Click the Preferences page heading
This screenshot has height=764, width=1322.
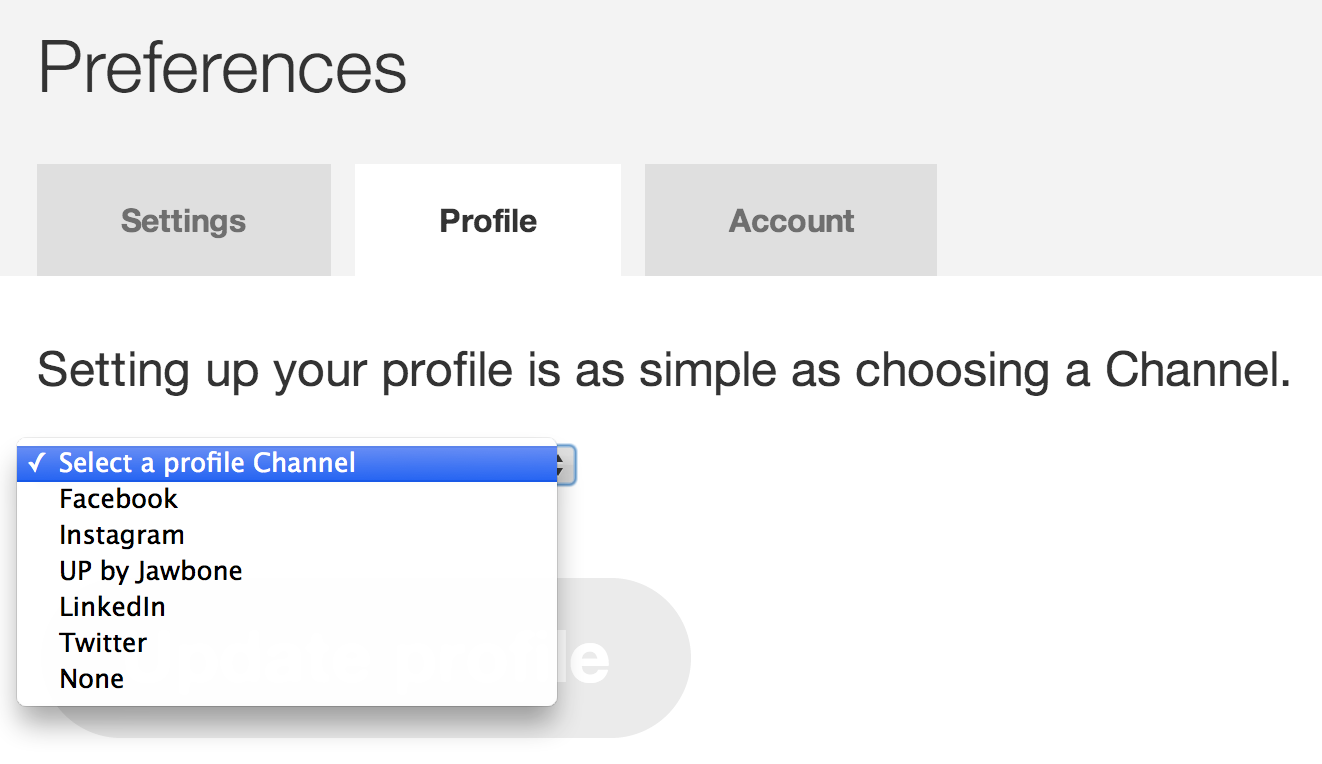coord(222,67)
